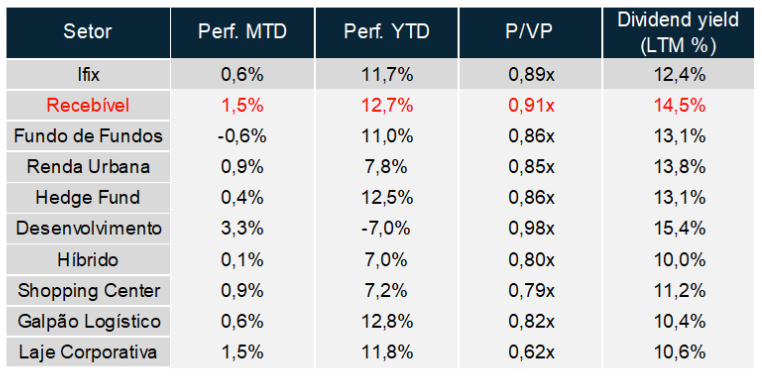Select the Fundo de Fundos cell
The width and height of the screenshot is (762, 377).
point(88,136)
